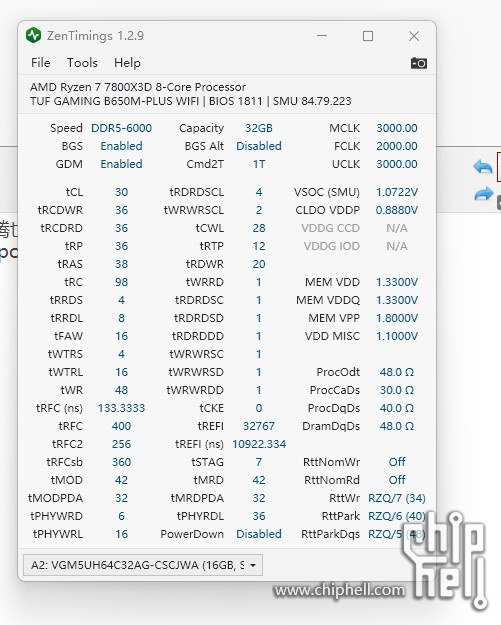Click the tRFC2 value 256
Screen dimensions: 501x625
122,444
